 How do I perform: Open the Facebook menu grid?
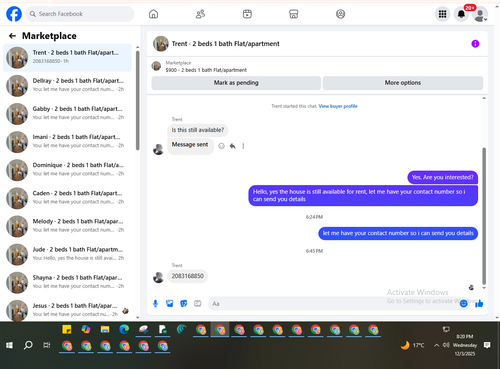coord(442,14)
